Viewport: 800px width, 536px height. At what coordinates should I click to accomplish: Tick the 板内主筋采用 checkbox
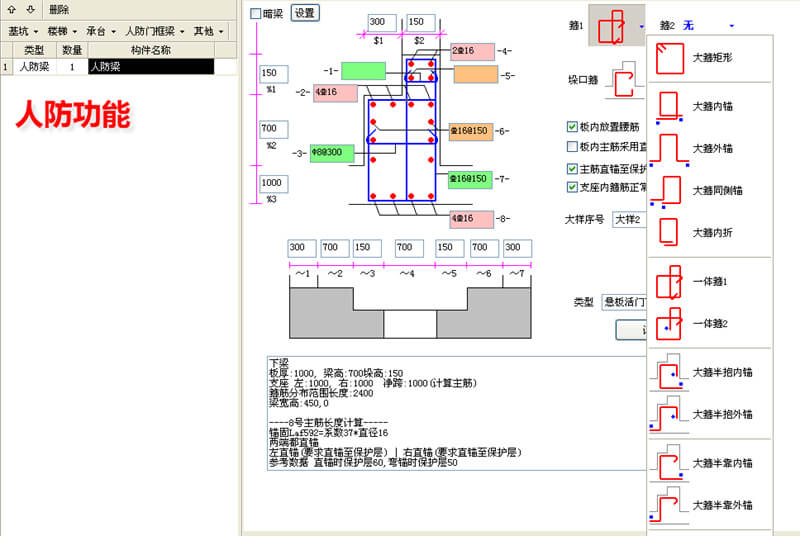(572, 147)
